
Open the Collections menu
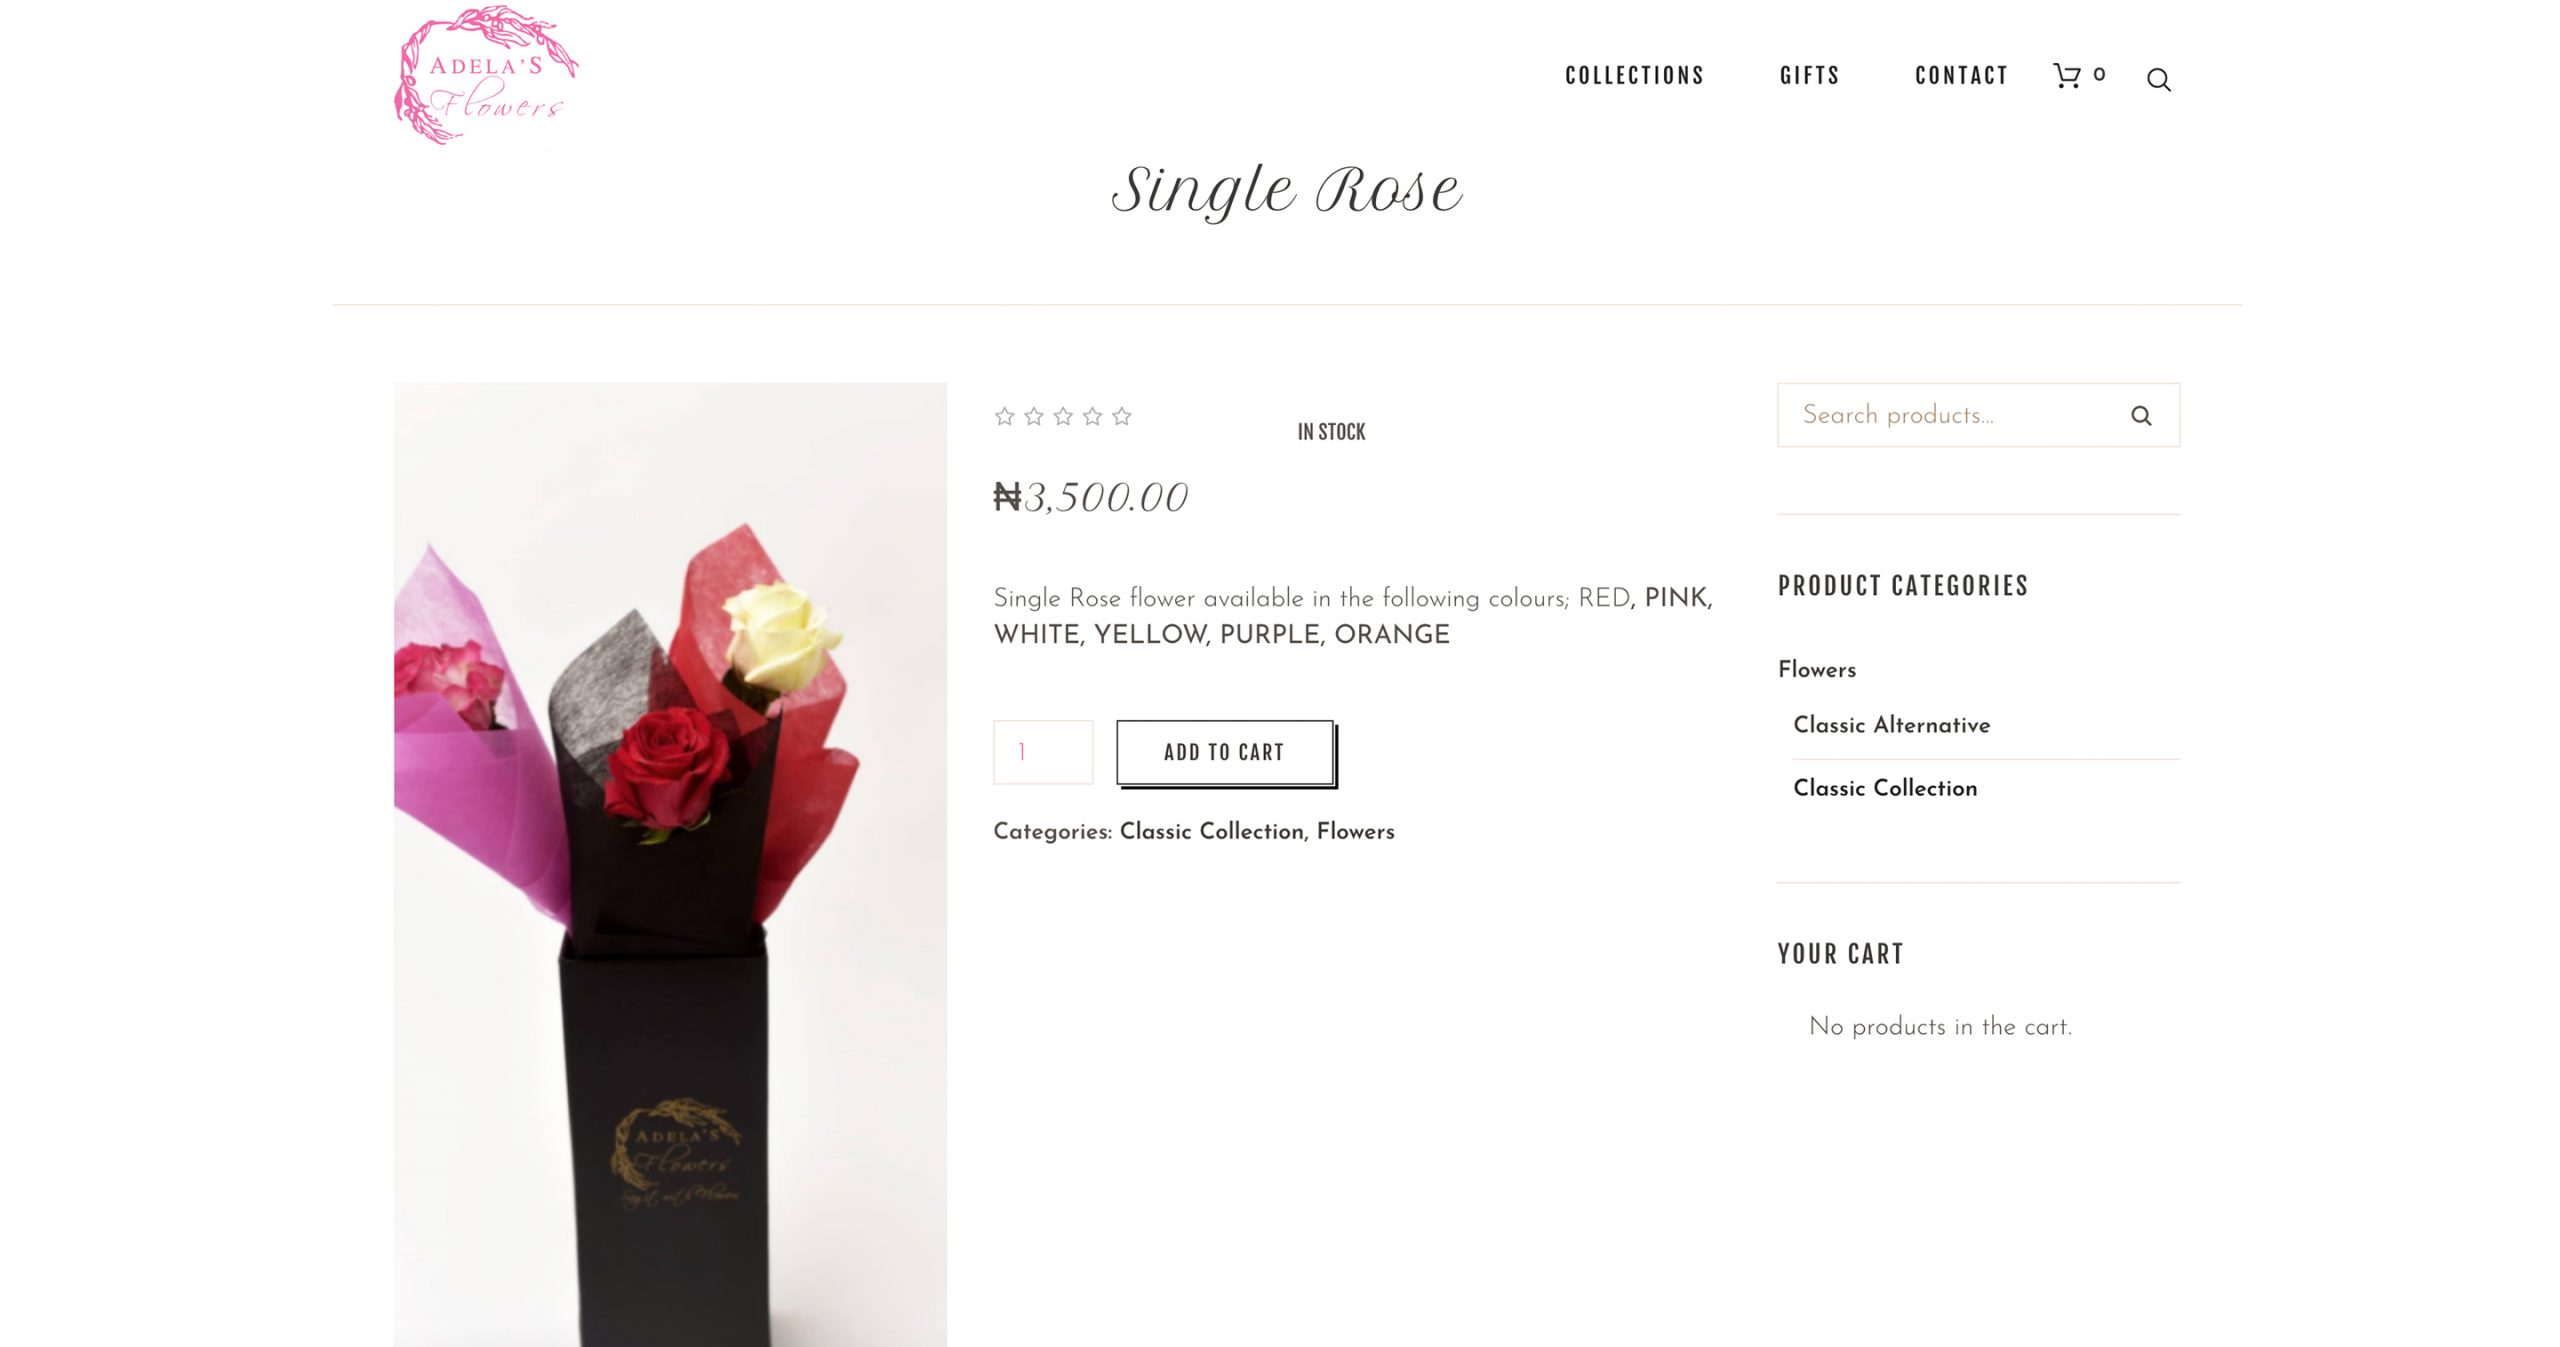pyautogui.click(x=1634, y=76)
